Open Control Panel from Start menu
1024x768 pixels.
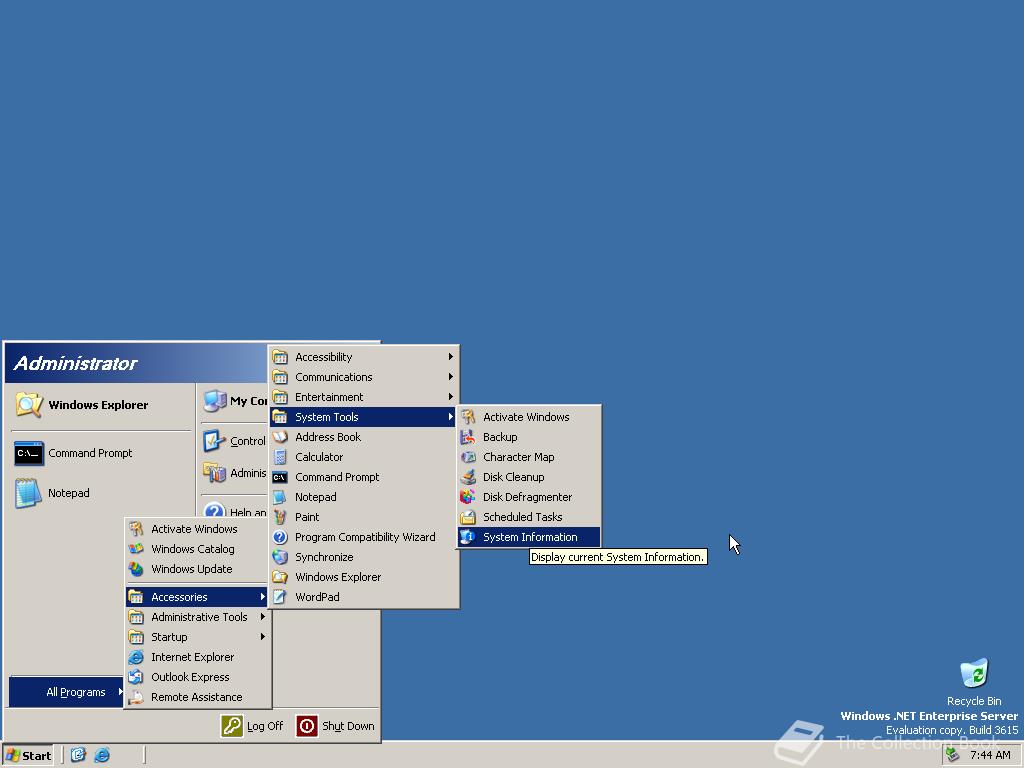[x=234, y=441]
